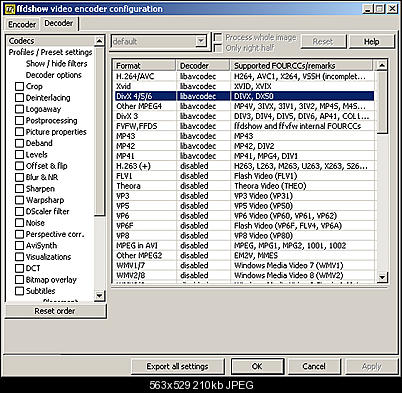Toggle the Visualizations checkbox
Screen dimensions: 402x393
click(20, 257)
